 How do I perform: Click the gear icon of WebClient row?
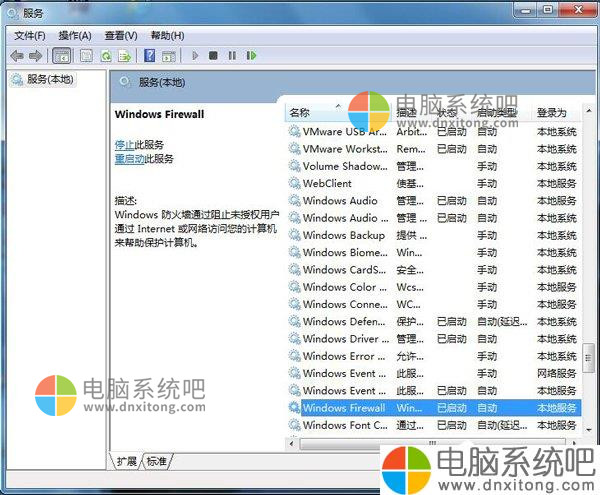click(x=294, y=183)
